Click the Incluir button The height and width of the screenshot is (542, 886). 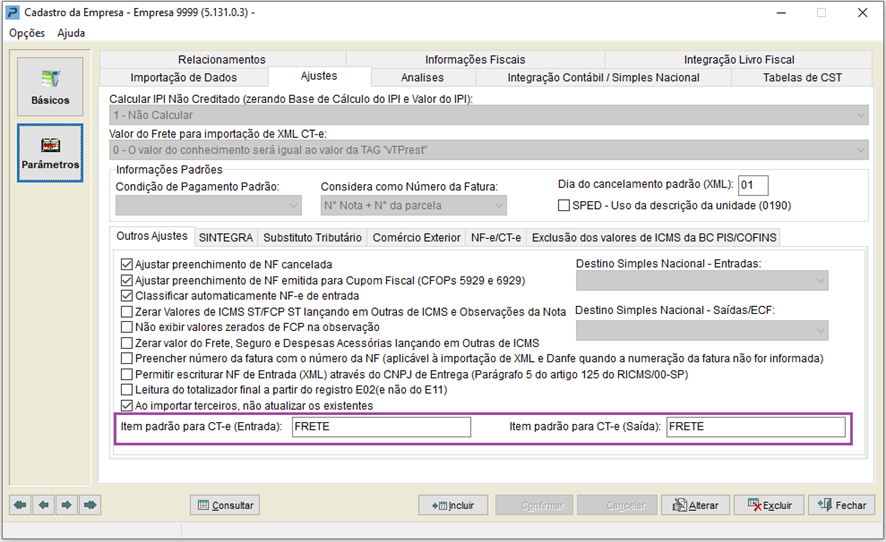tap(453, 505)
